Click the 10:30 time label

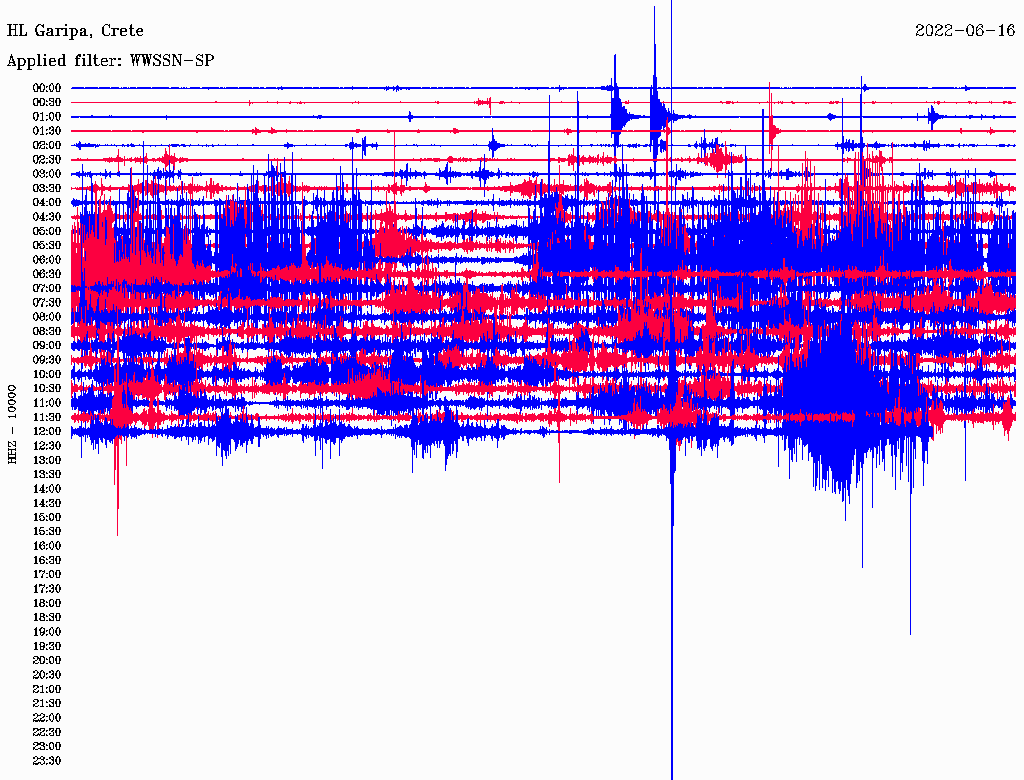coord(47,389)
